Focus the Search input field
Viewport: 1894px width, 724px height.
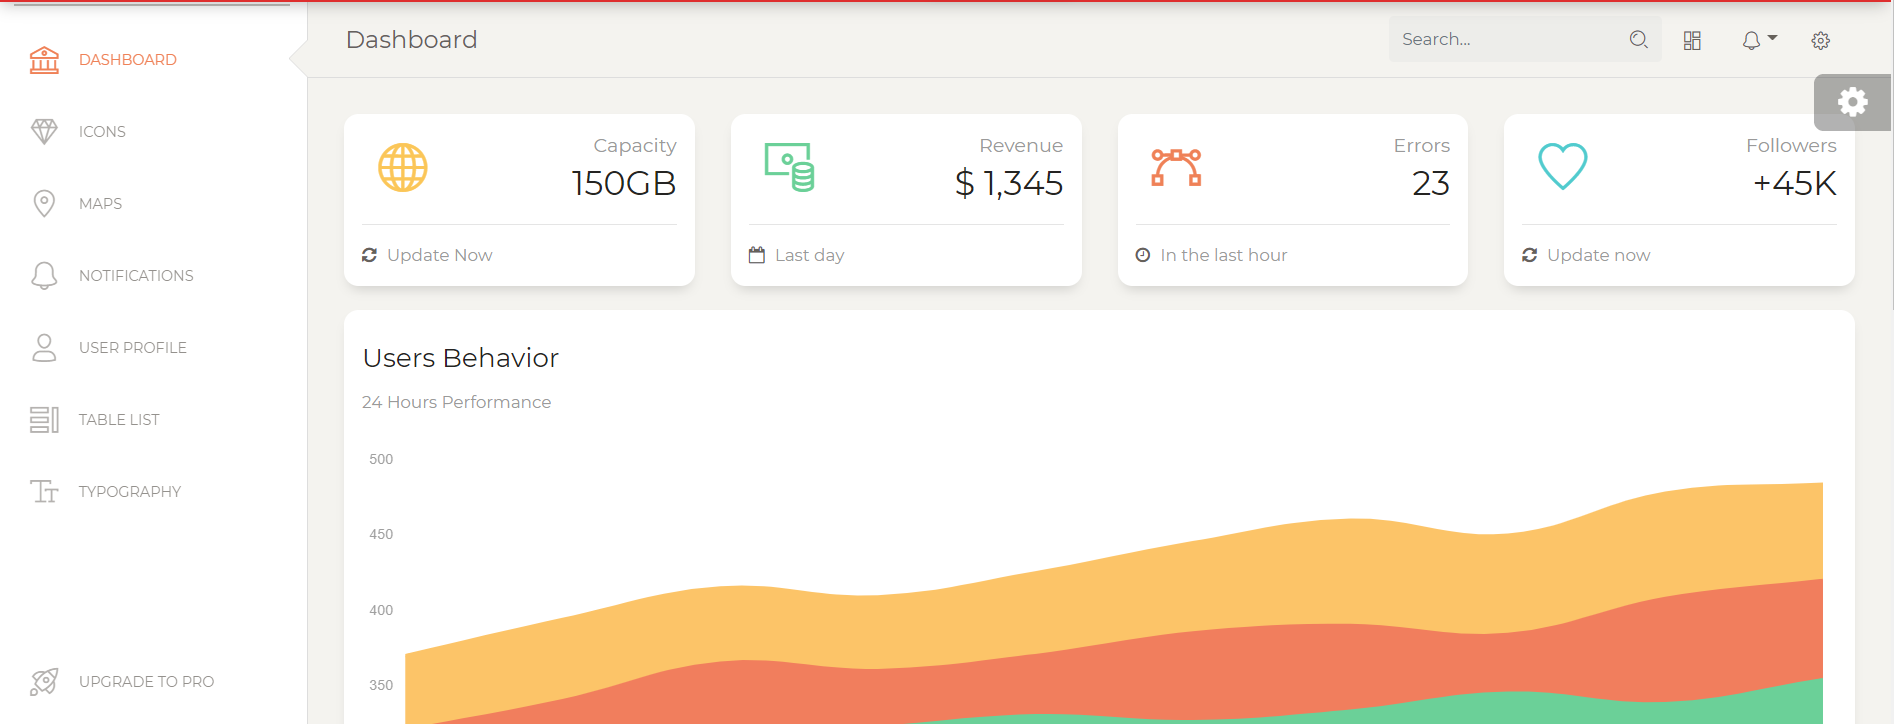1508,39
